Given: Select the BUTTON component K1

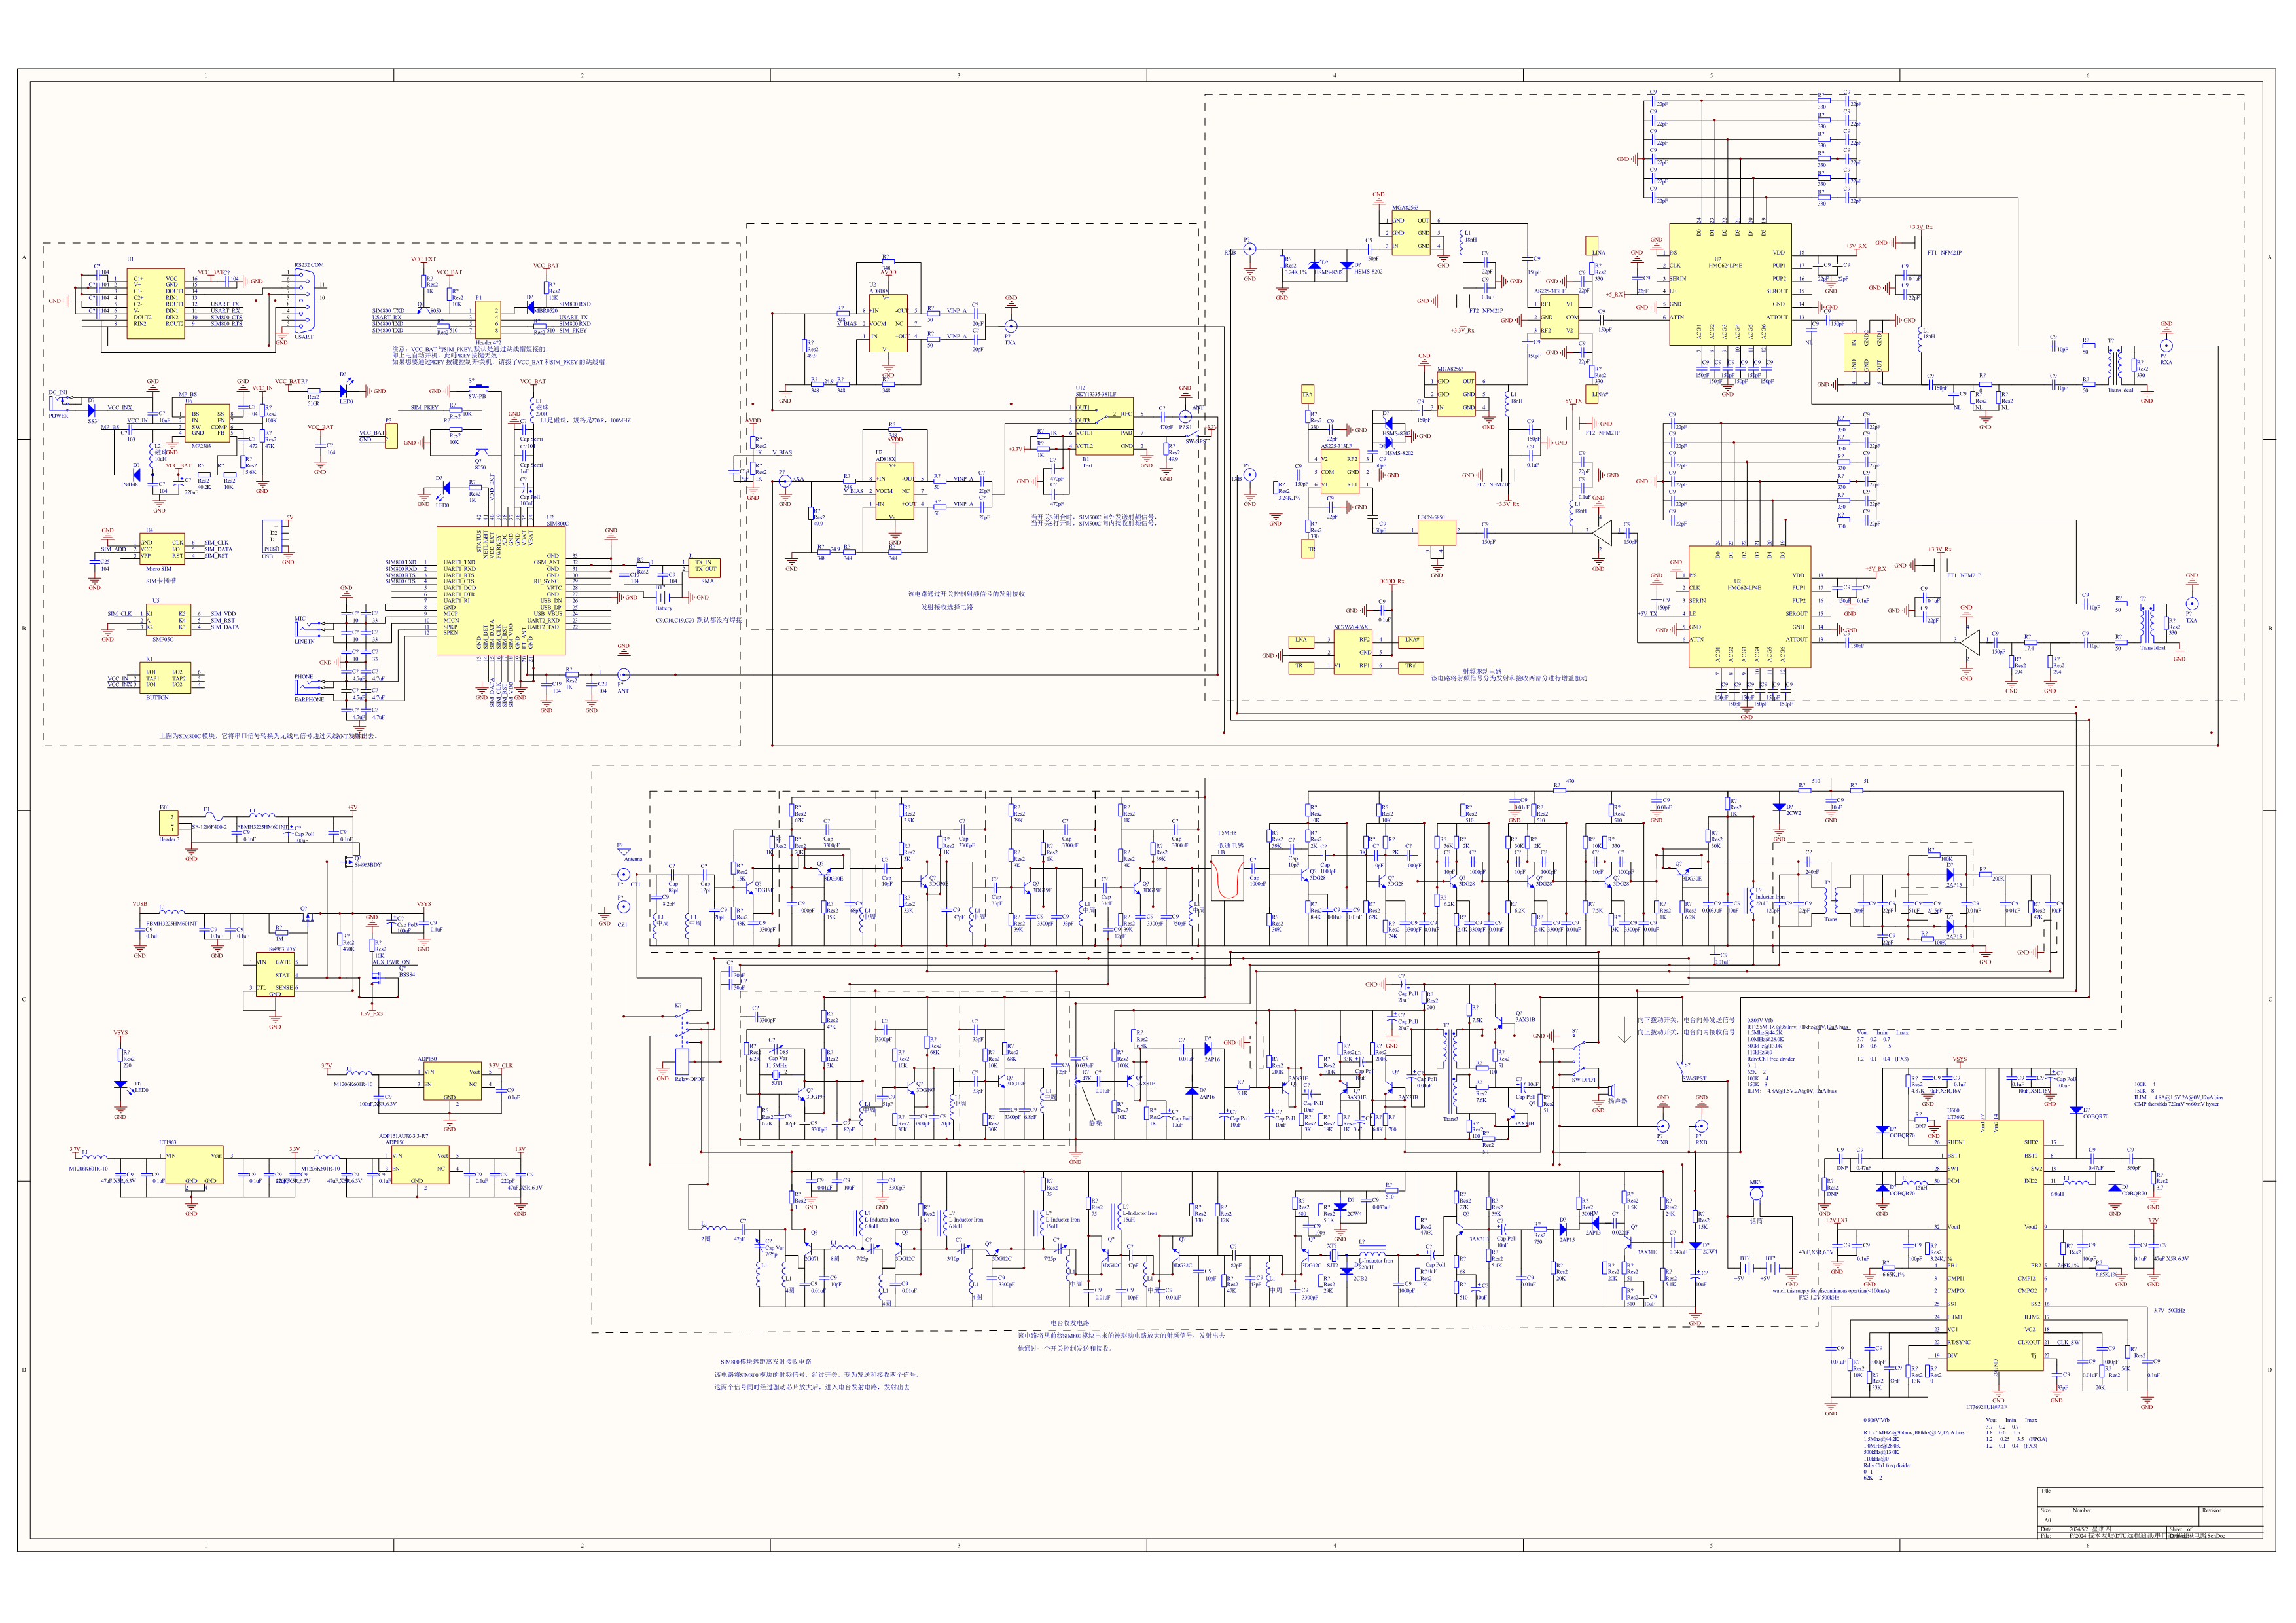Looking at the screenshot, I should (x=166, y=678).
